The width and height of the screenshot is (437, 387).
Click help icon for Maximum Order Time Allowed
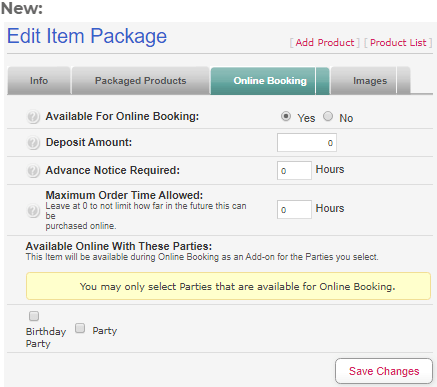(x=33, y=211)
